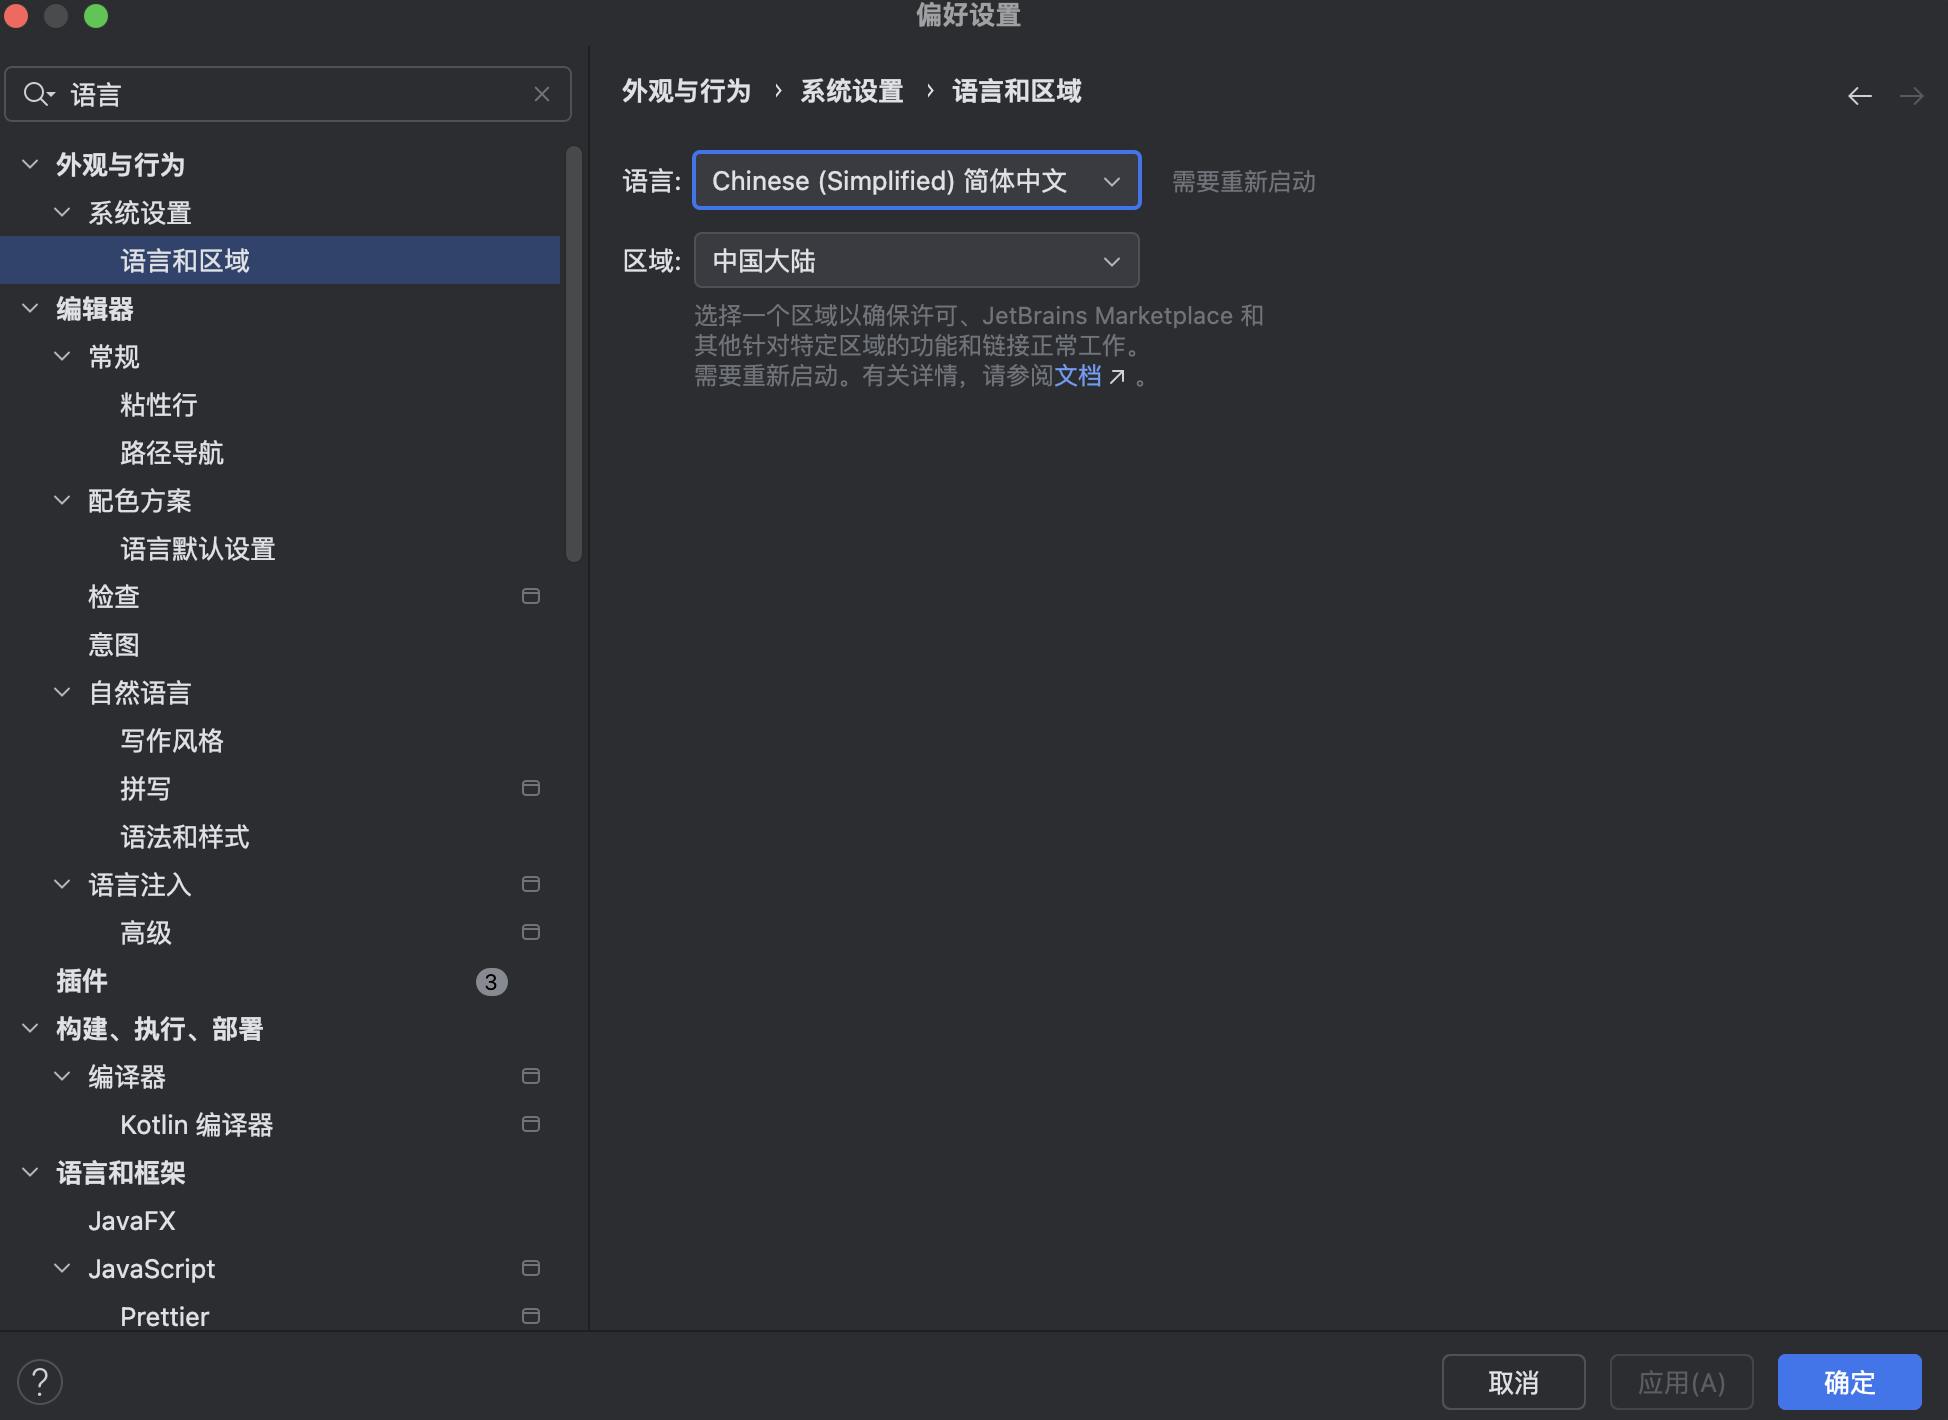
Task: Collapse the 外观与行为 section
Action: tap(29, 163)
